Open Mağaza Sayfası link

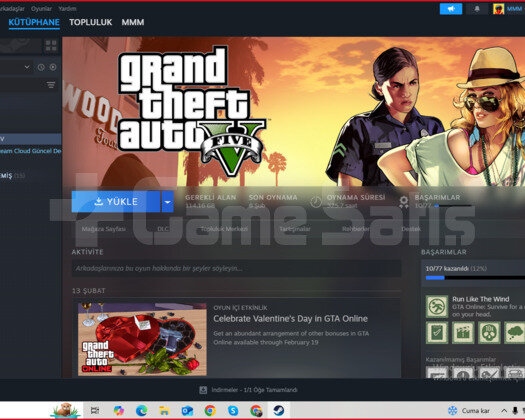point(104,229)
